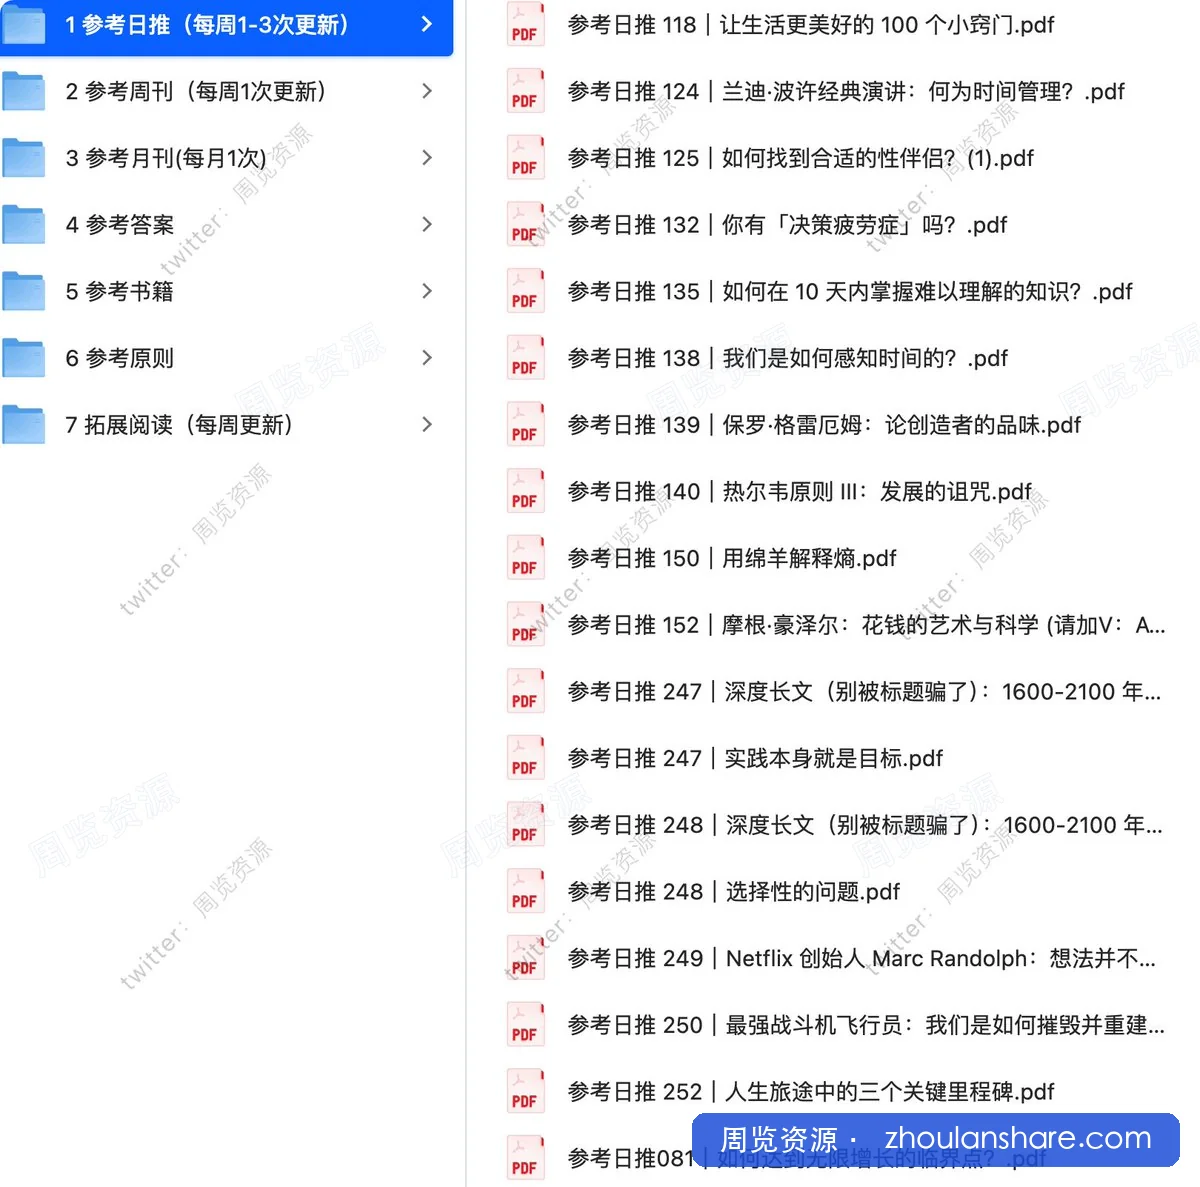Viewport: 1200px width, 1187px height.
Task: Select folder name 3 参考月刊(每月1次)
Action: pyautogui.click(x=166, y=158)
